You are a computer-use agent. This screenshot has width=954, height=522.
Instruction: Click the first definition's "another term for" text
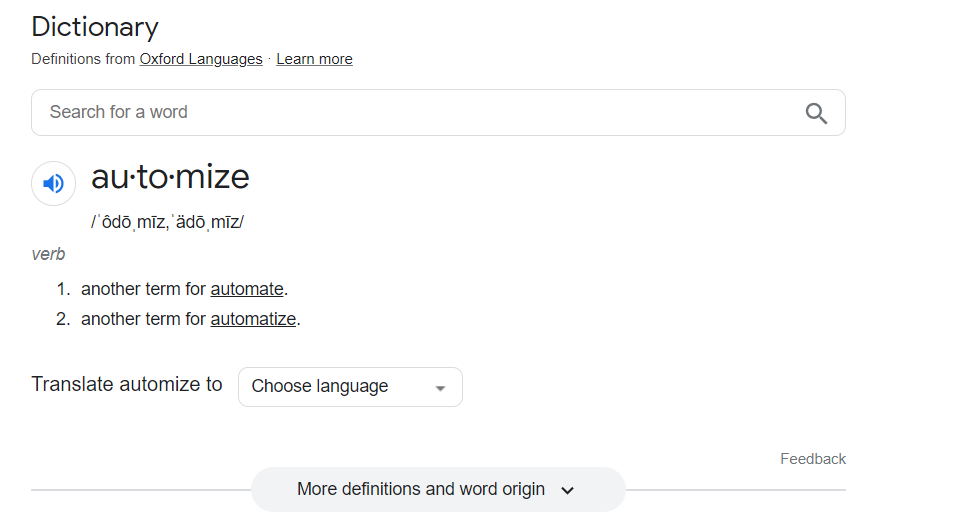[x=143, y=289]
